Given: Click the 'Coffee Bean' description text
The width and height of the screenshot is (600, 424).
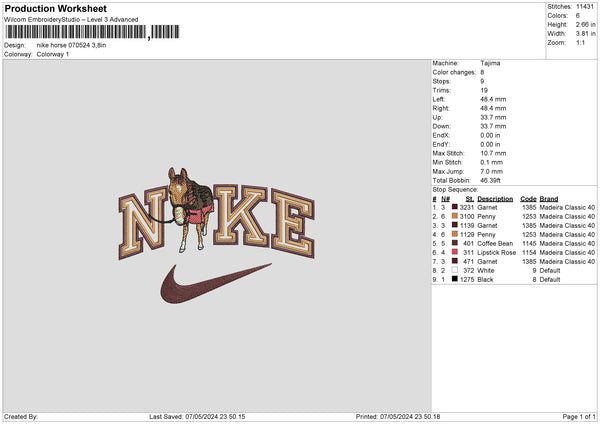Looking at the screenshot, I should 495,244.
